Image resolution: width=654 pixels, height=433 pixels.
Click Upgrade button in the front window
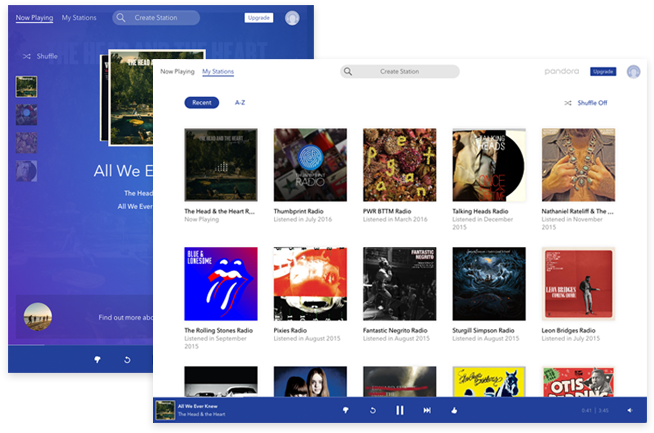[603, 72]
